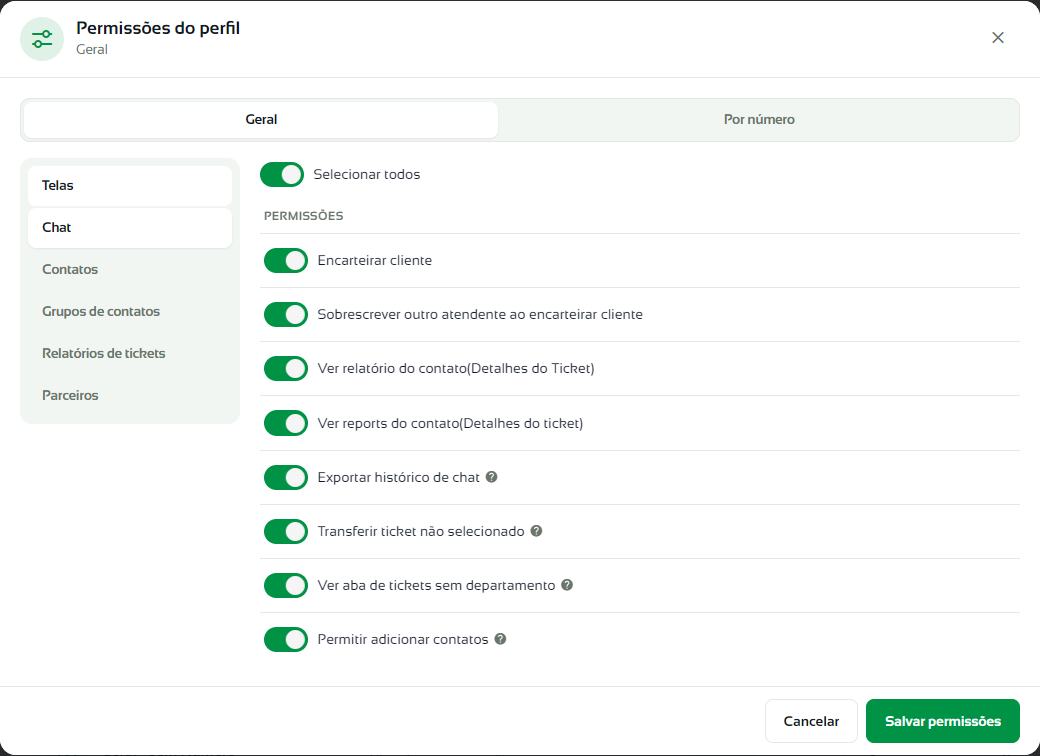The image size is (1040, 756).
Task: Toggle Ver reports do contato switch
Action: [x=286, y=423]
